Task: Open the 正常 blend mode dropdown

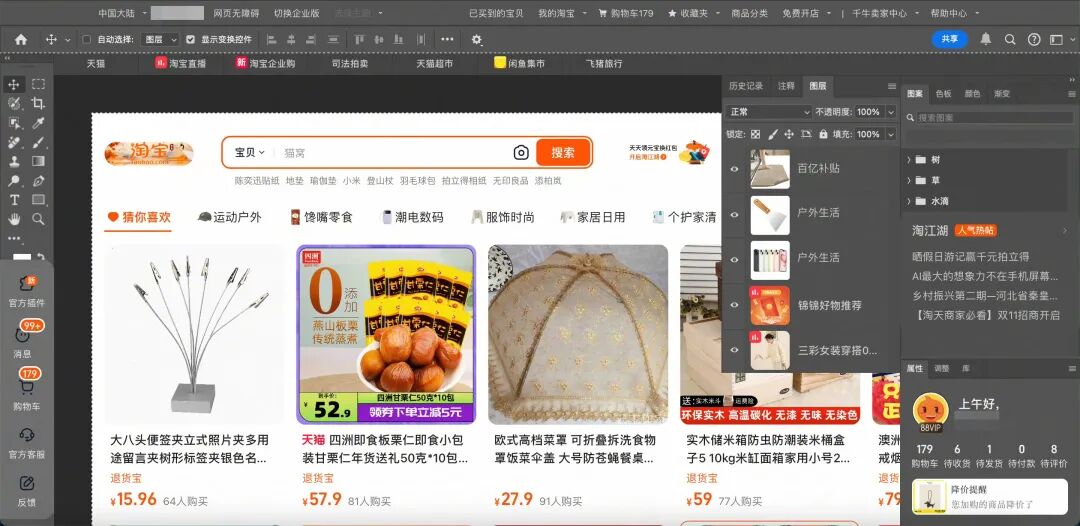Action: tap(769, 112)
